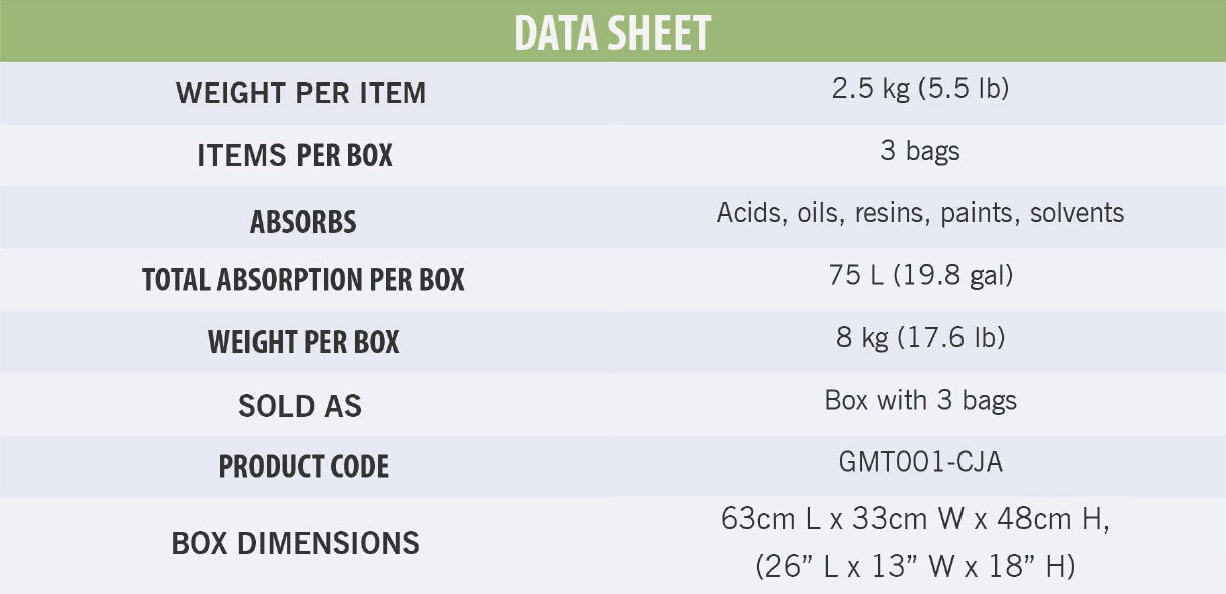Image resolution: width=1226 pixels, height=594 pixels.
Task: Click the 3 bags value
Action: (x=920, y=151)
